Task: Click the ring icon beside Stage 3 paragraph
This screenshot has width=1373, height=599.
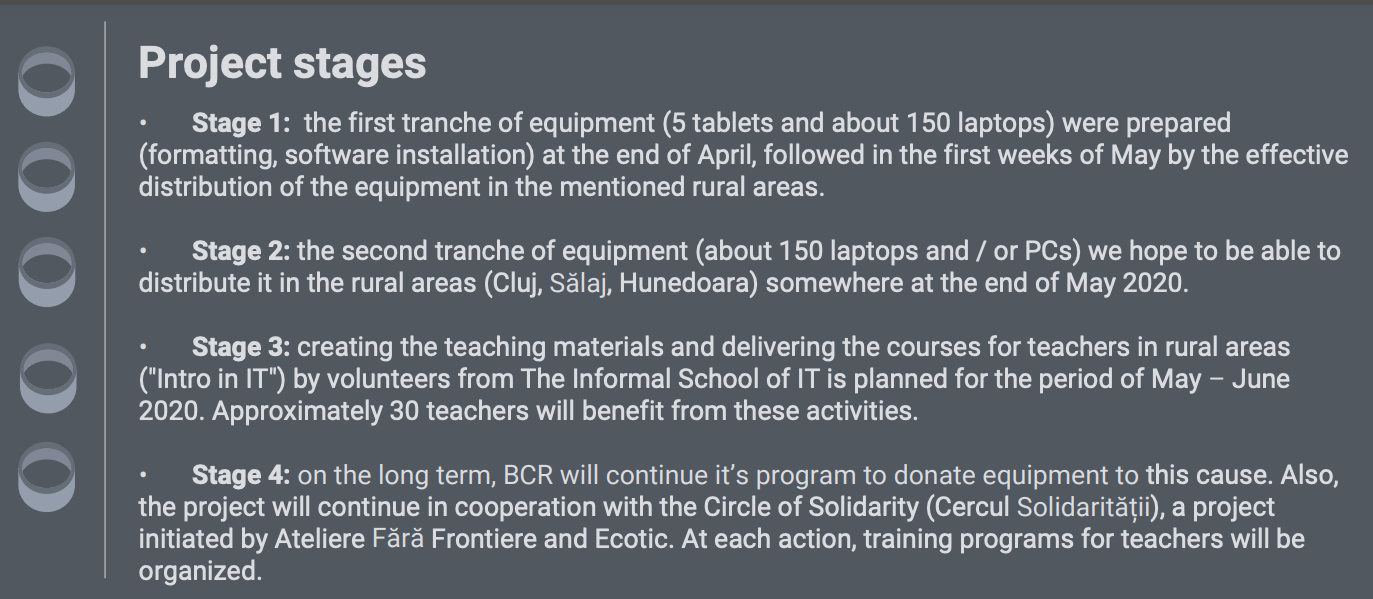Action: point(46,377)
